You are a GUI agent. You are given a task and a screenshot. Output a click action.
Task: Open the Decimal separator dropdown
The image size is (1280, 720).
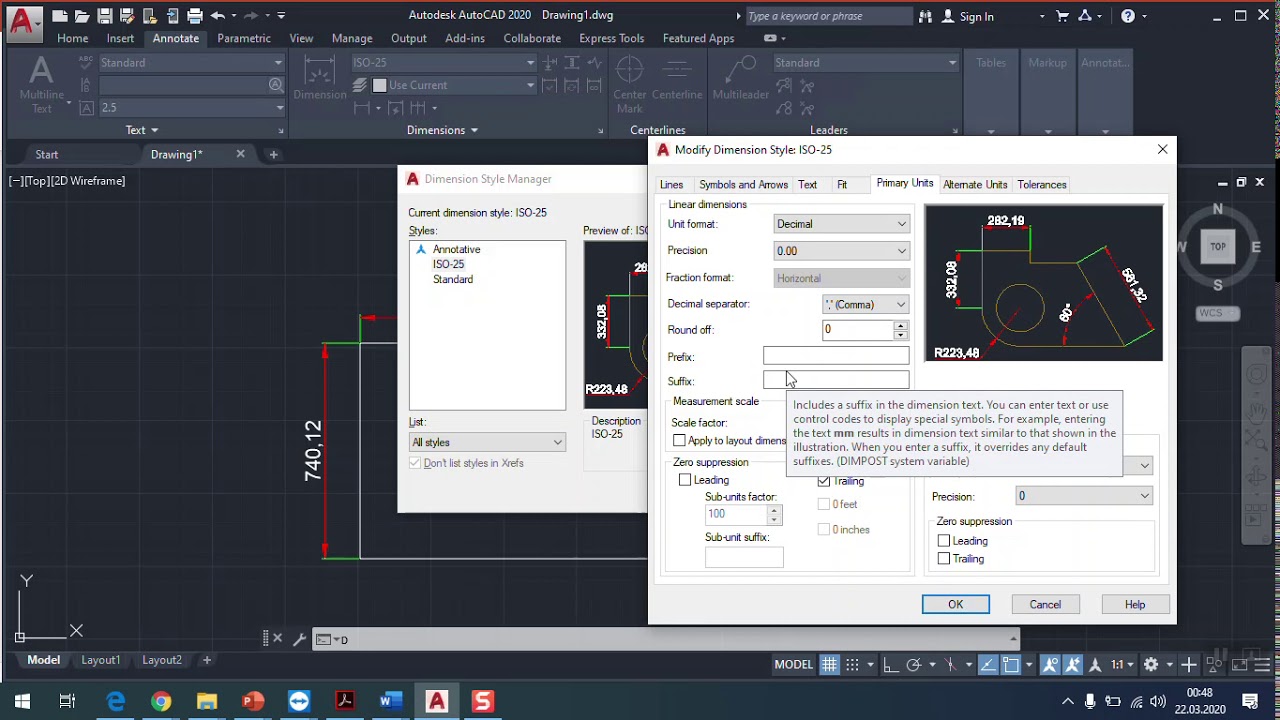865,305
